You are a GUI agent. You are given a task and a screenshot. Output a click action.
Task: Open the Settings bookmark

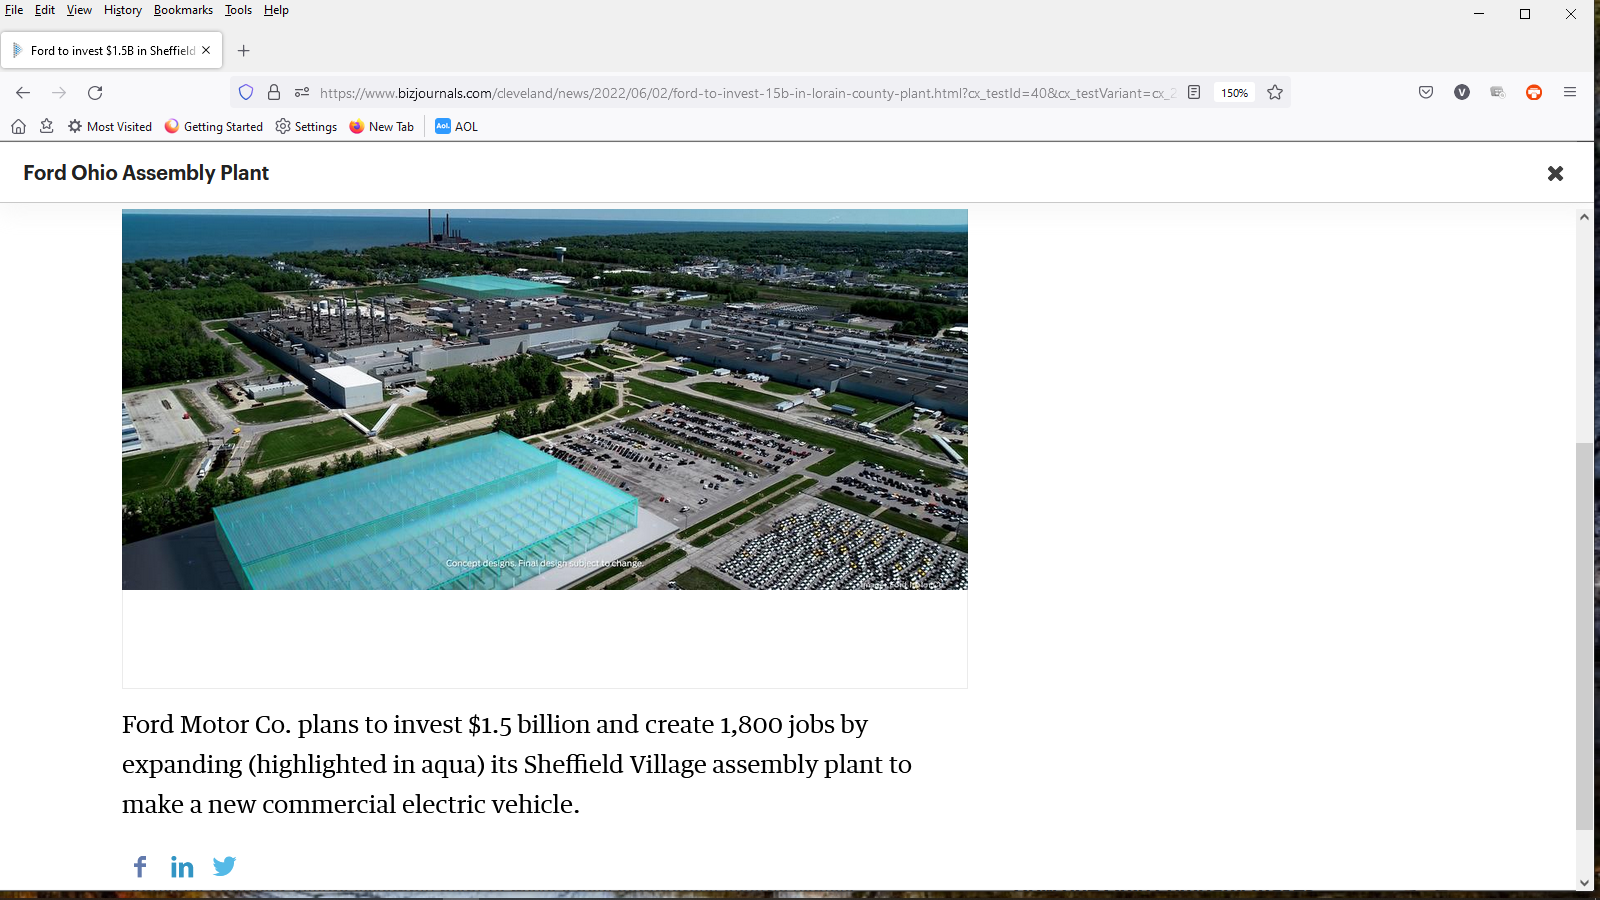(x=306, y=127)
